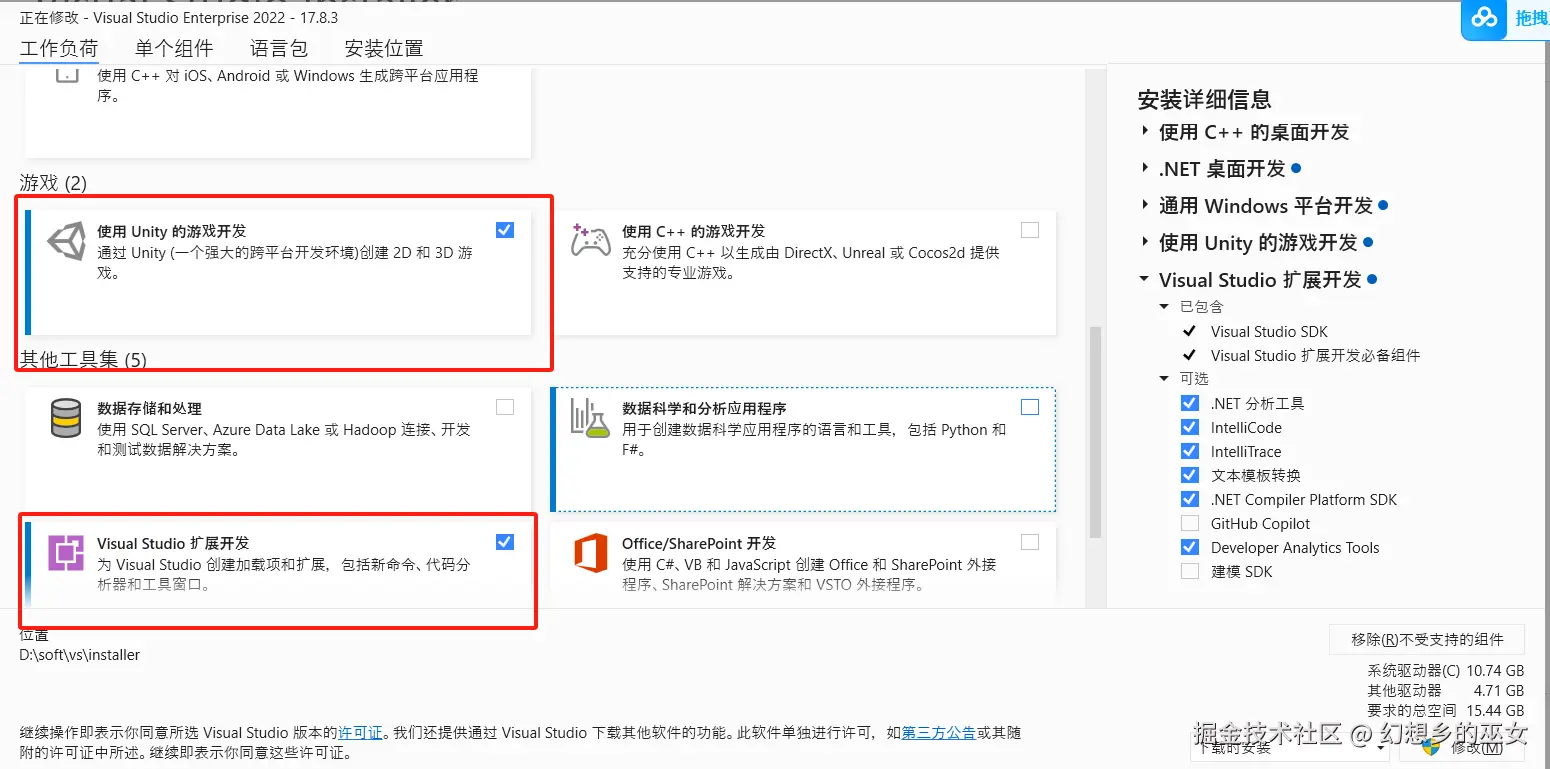Expand .NET 桌面开发 details
This screenshot has width=1550, height=769.
point(1145,168)
